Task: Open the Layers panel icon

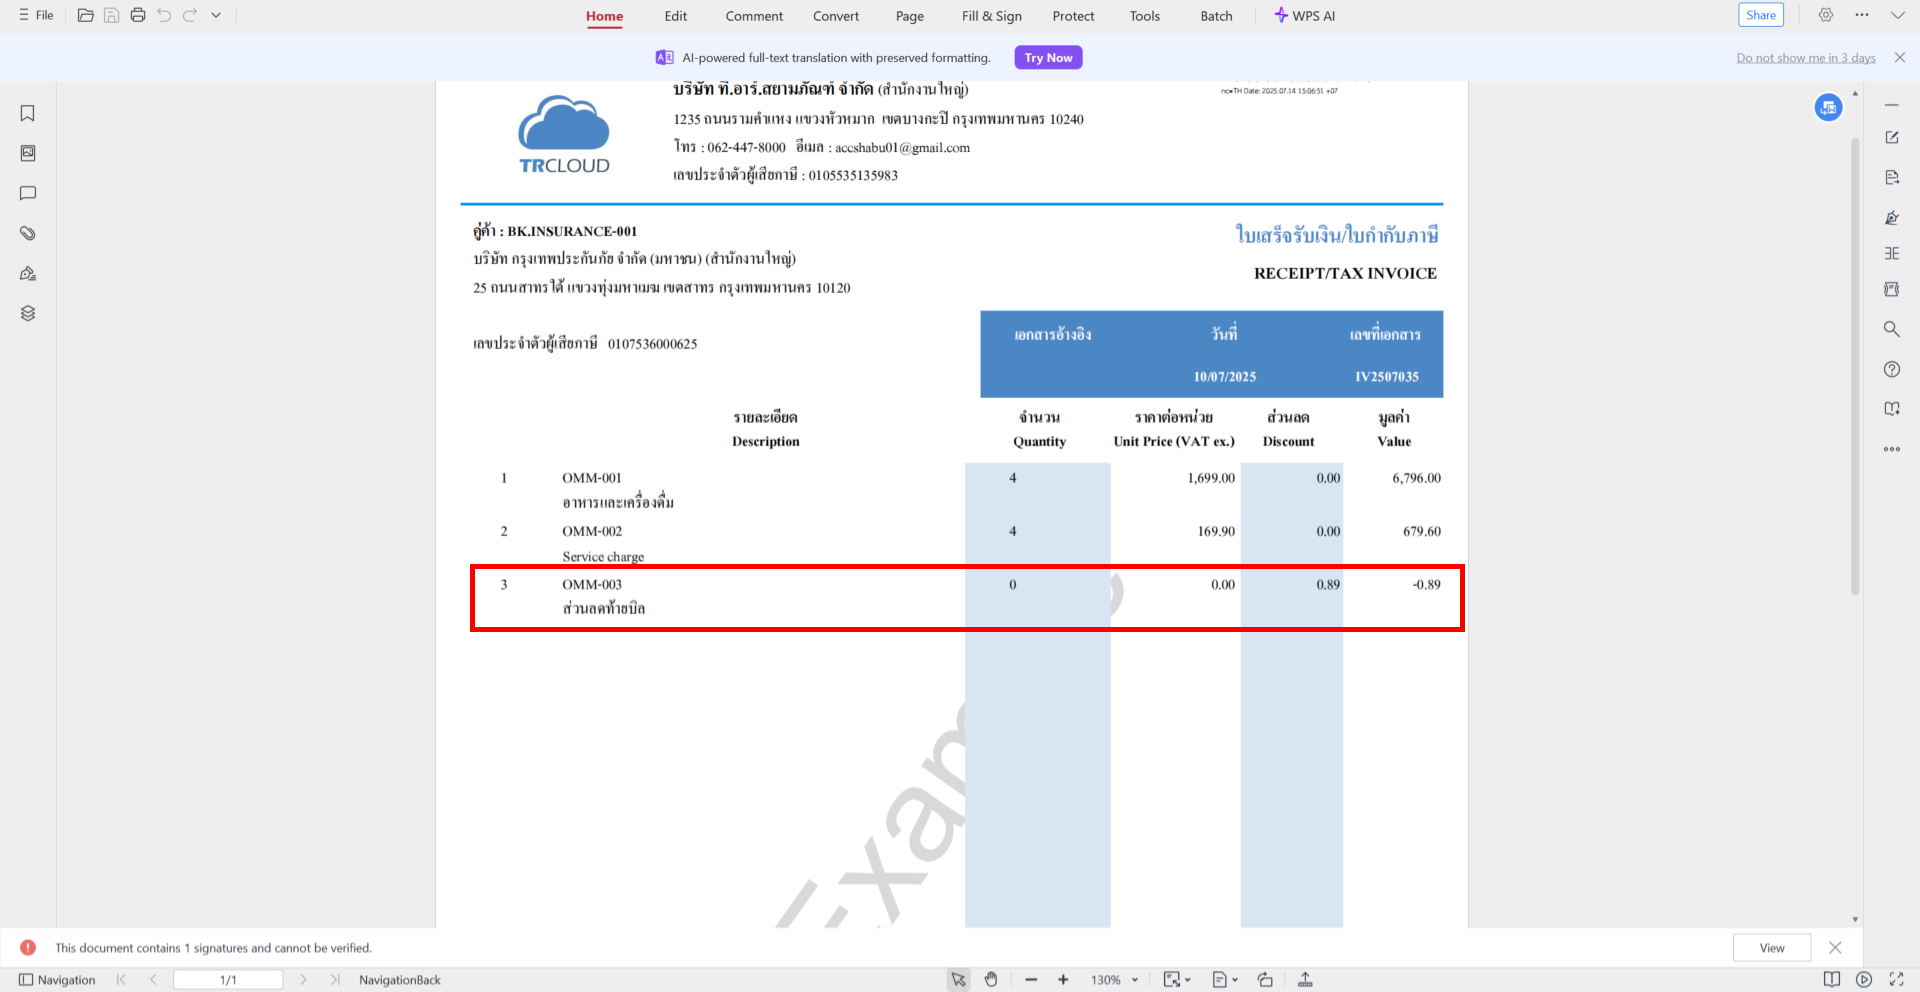Action: [28, 313]
